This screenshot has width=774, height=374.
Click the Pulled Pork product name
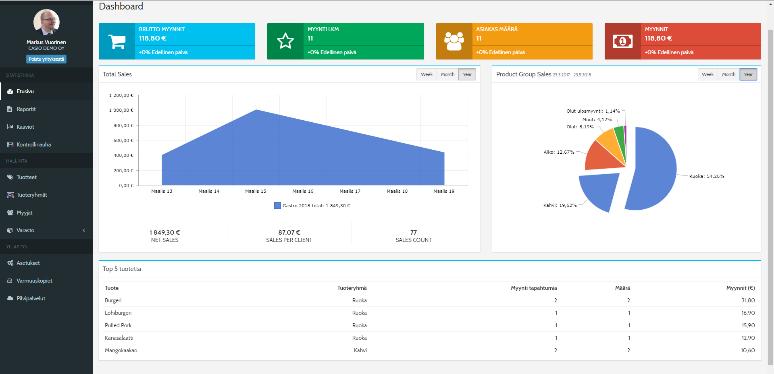coord(117,326)
